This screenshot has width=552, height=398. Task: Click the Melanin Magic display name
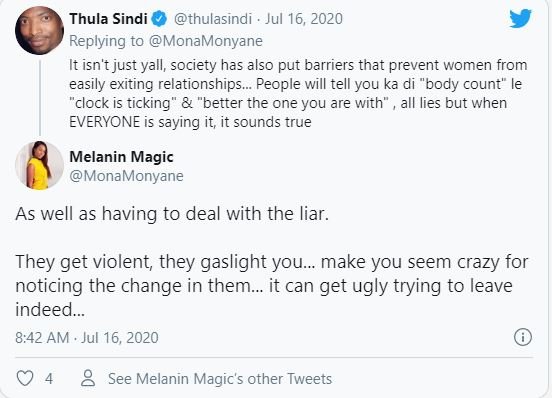[x=121, y=157]
